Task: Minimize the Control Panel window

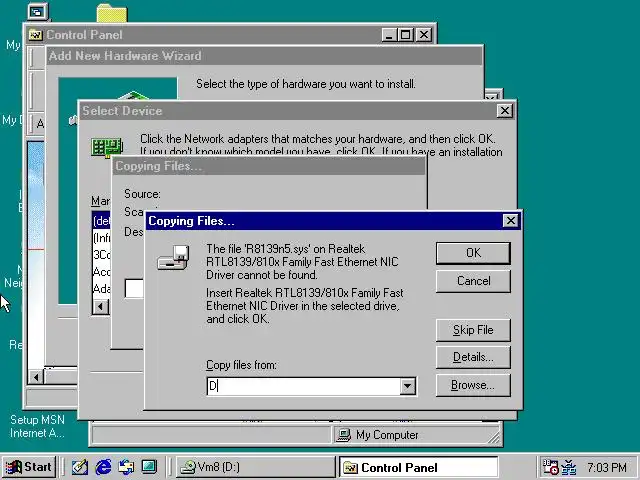Action: click(389, 35)
